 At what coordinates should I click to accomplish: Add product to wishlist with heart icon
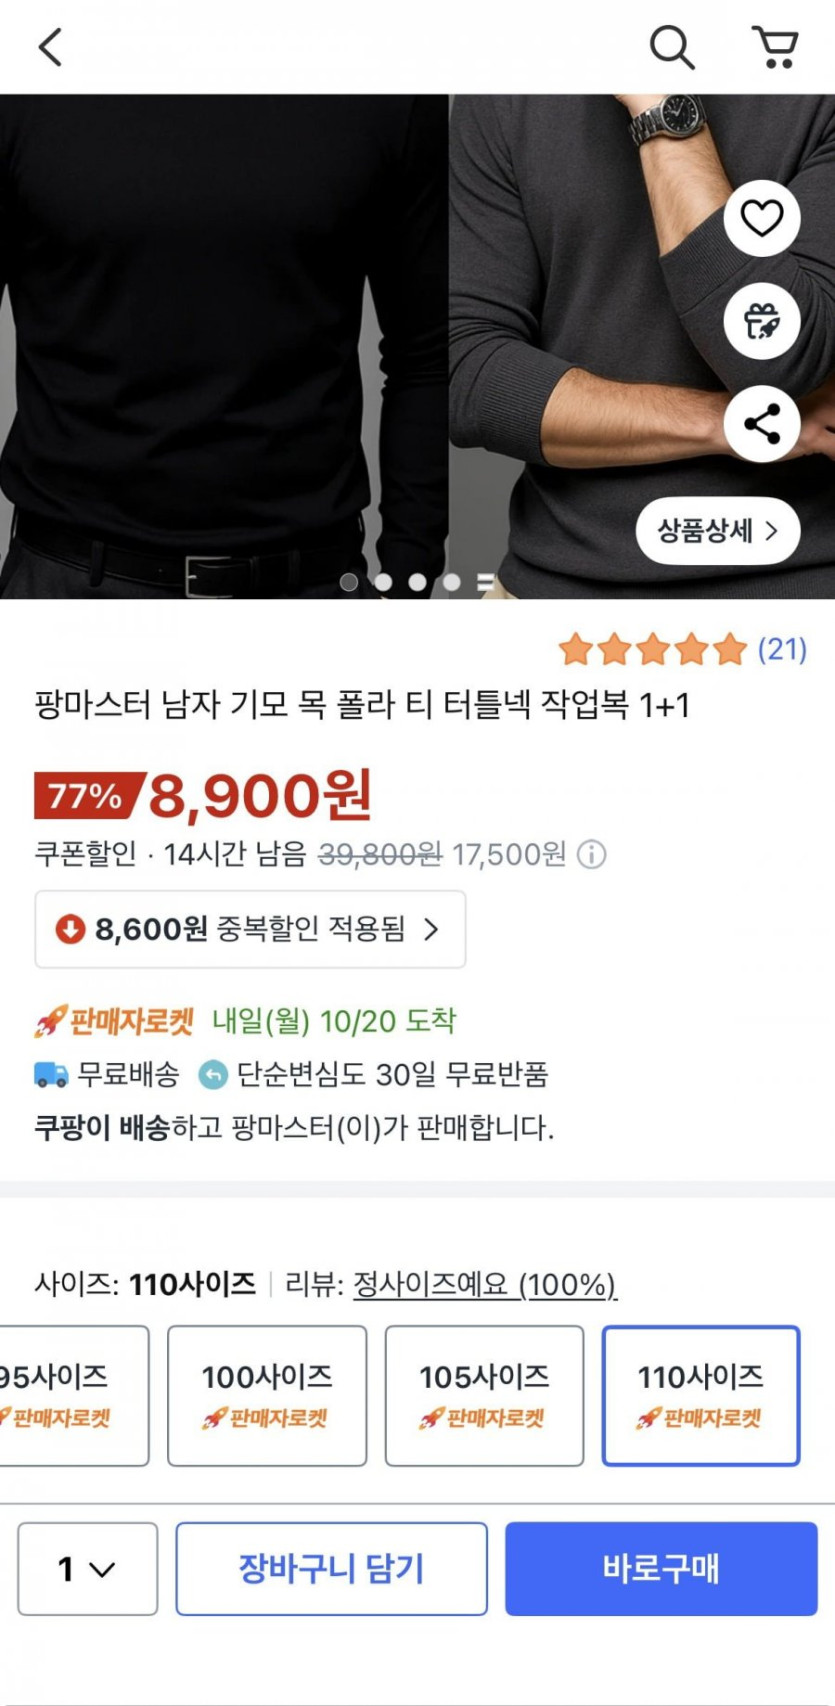(761, 218)
